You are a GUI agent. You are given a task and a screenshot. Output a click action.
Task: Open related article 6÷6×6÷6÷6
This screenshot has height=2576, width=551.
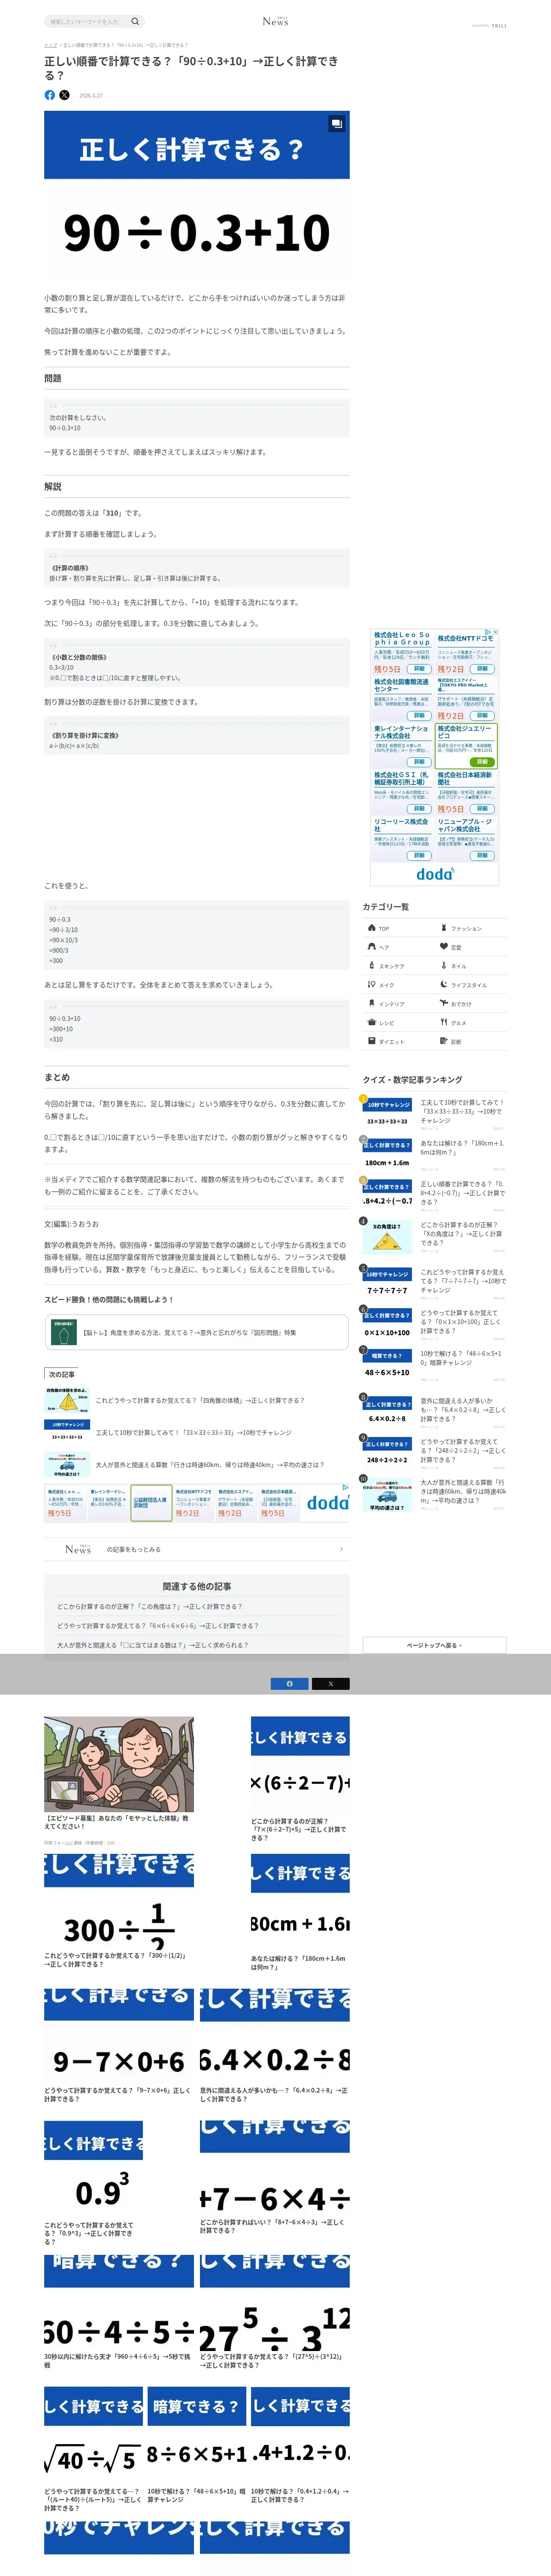[x=157, y=1625]
